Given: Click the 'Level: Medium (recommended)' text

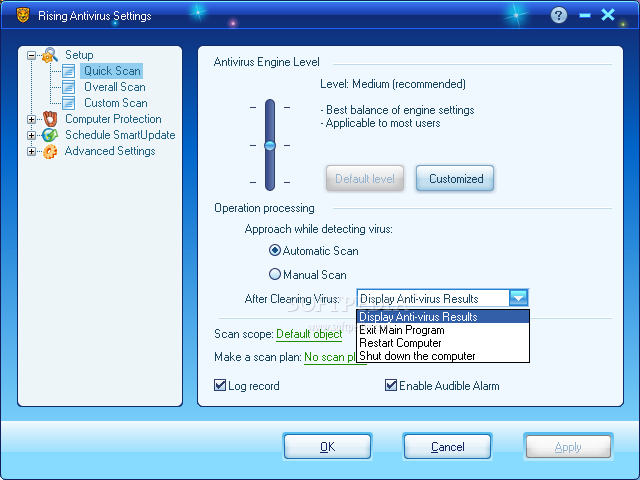Looking at the screenshot, I should 393,84.
